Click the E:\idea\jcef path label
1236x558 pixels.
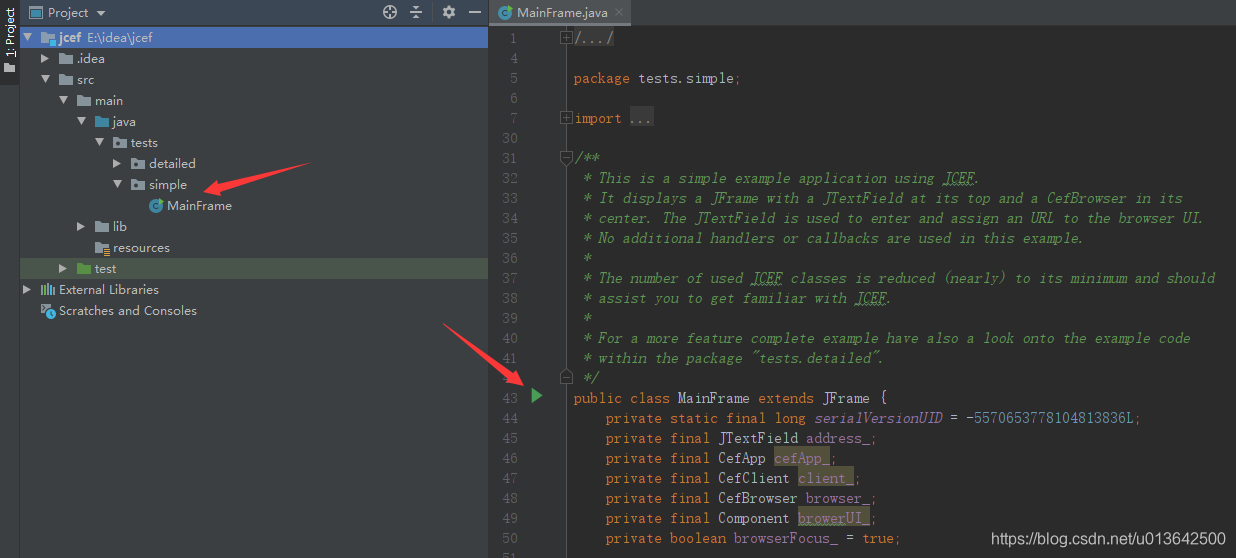119,37
